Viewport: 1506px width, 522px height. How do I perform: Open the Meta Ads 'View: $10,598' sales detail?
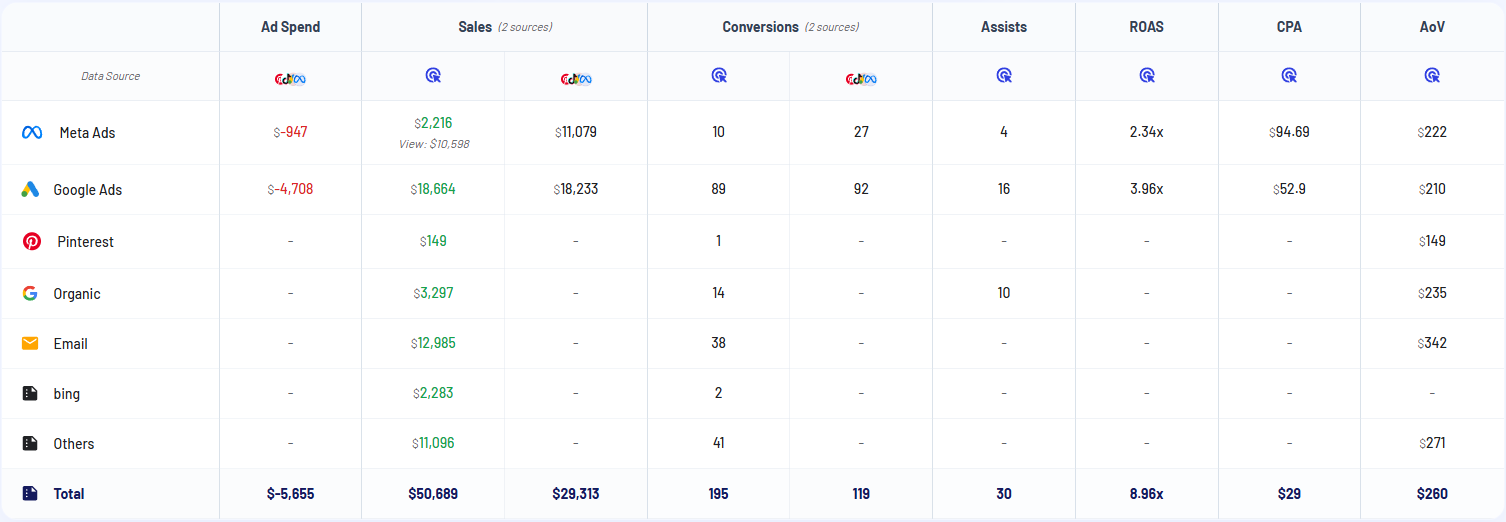click(433, 144)
